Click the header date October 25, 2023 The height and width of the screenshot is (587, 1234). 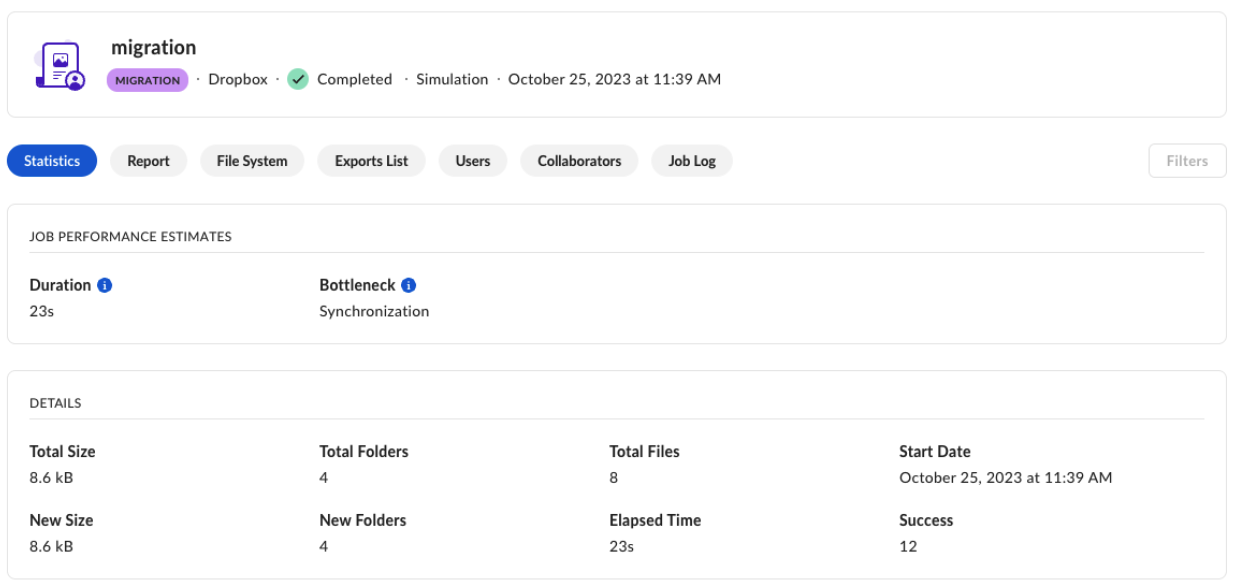pyautogui.click(x=614, y=79)
